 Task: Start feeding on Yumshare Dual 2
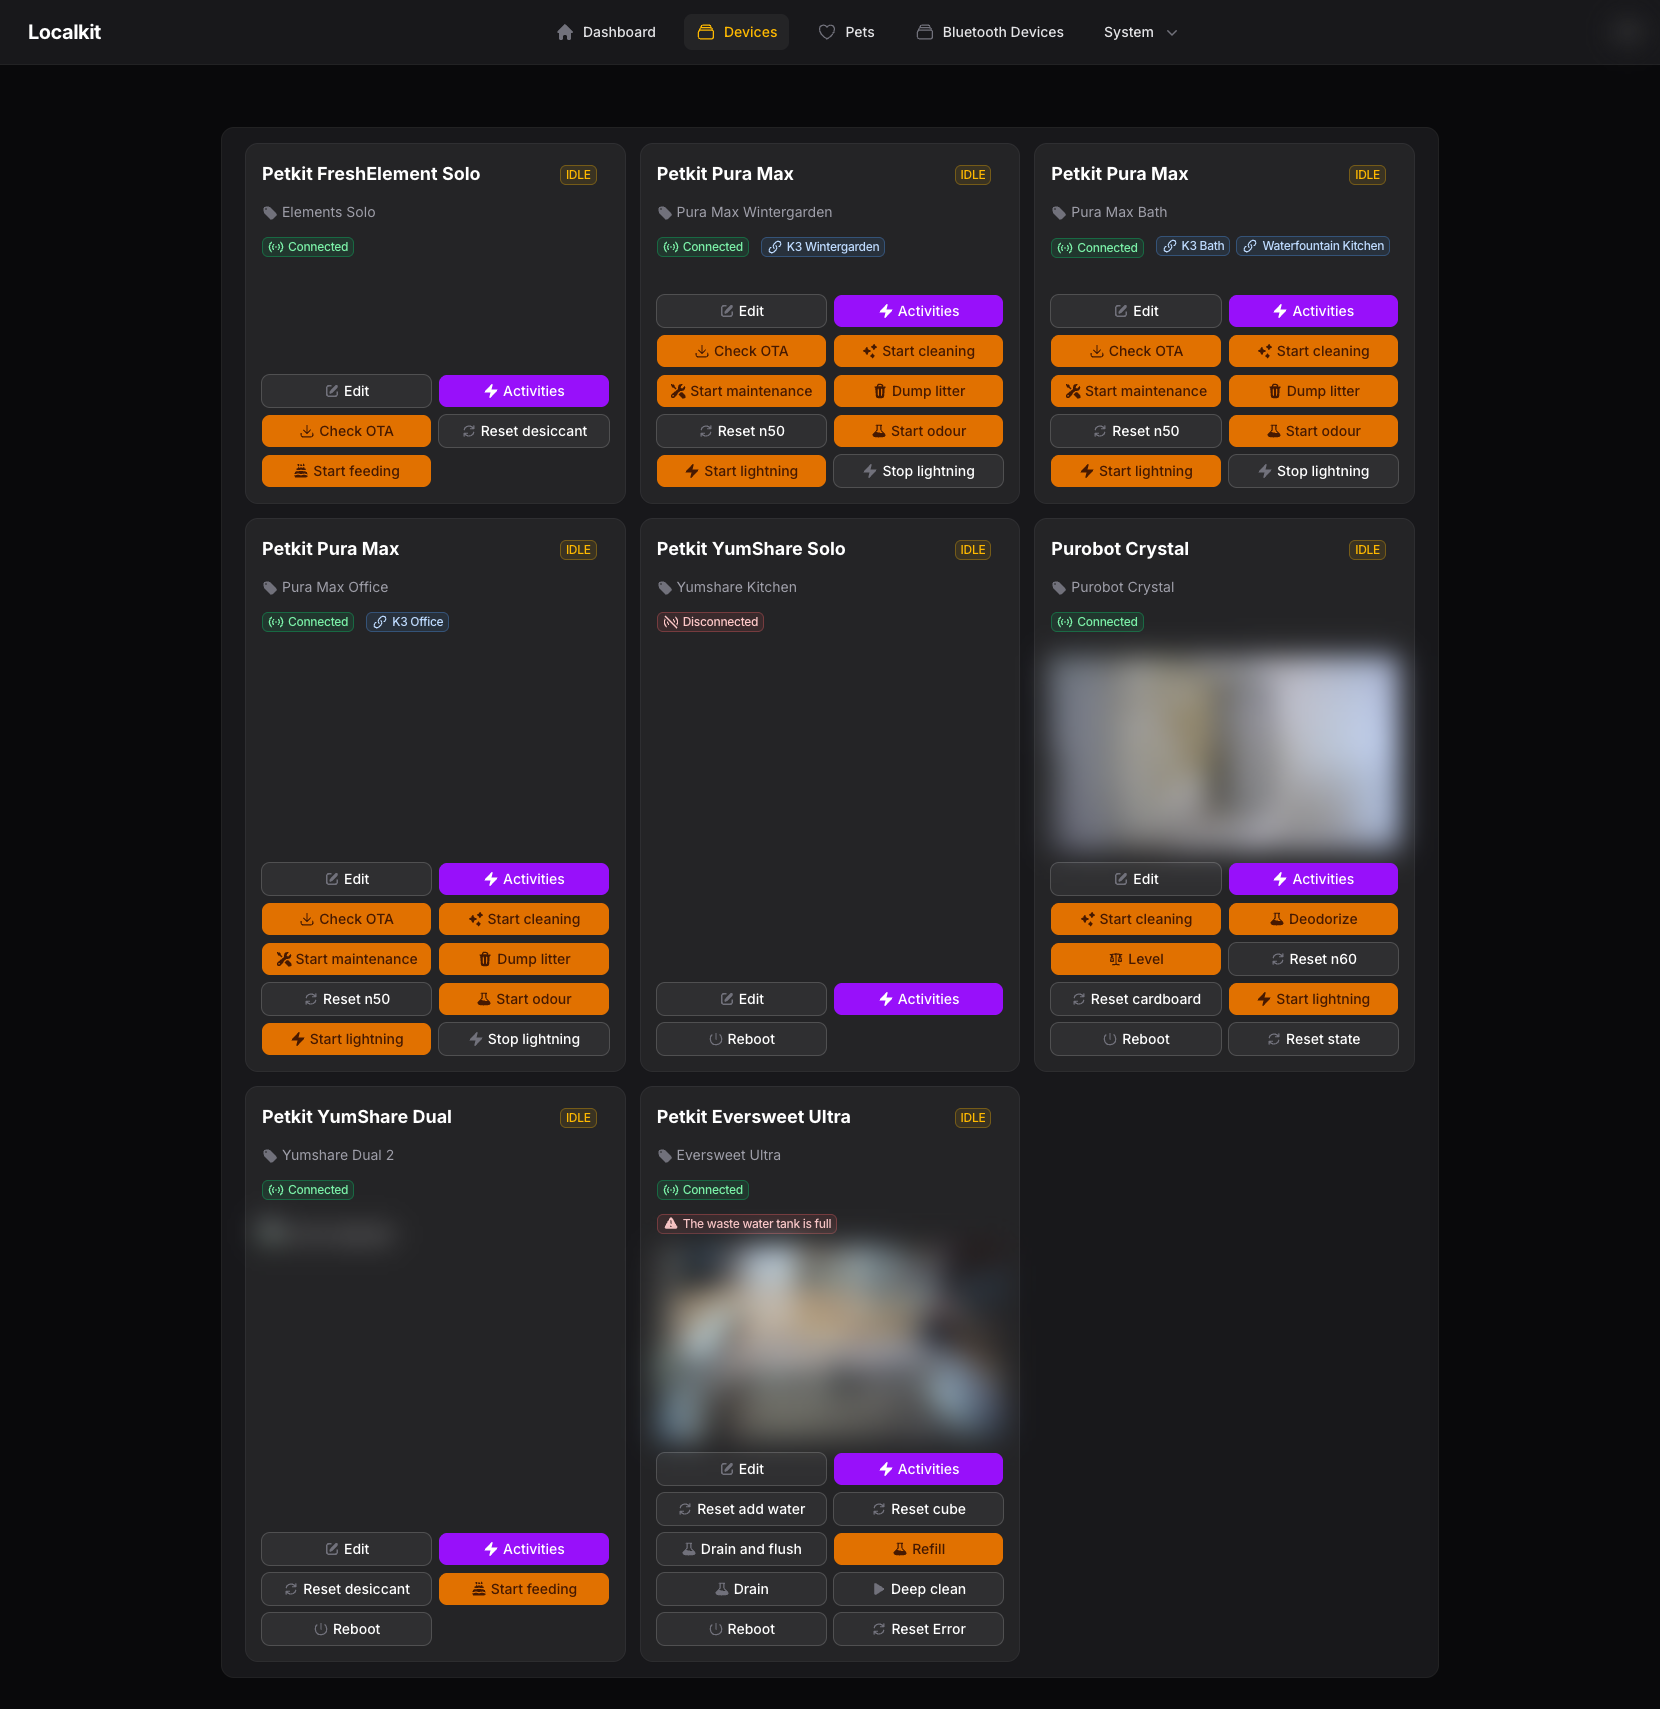coord(524,1589)
